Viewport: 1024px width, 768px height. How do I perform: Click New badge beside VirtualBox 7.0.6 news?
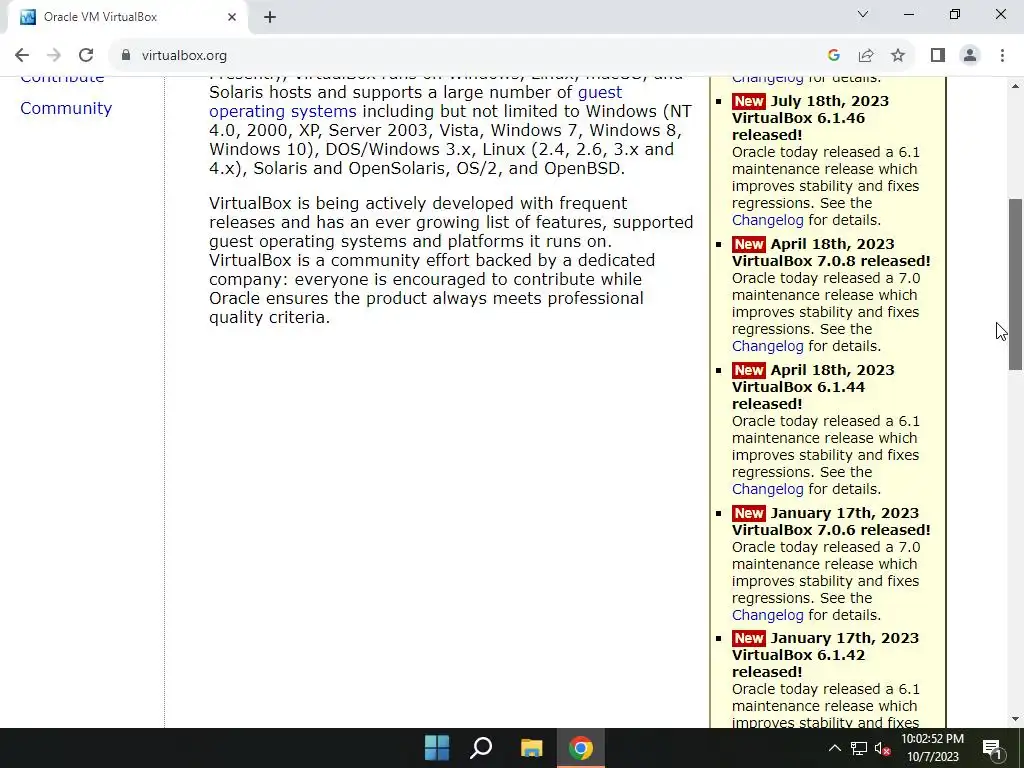coord(748,513)
